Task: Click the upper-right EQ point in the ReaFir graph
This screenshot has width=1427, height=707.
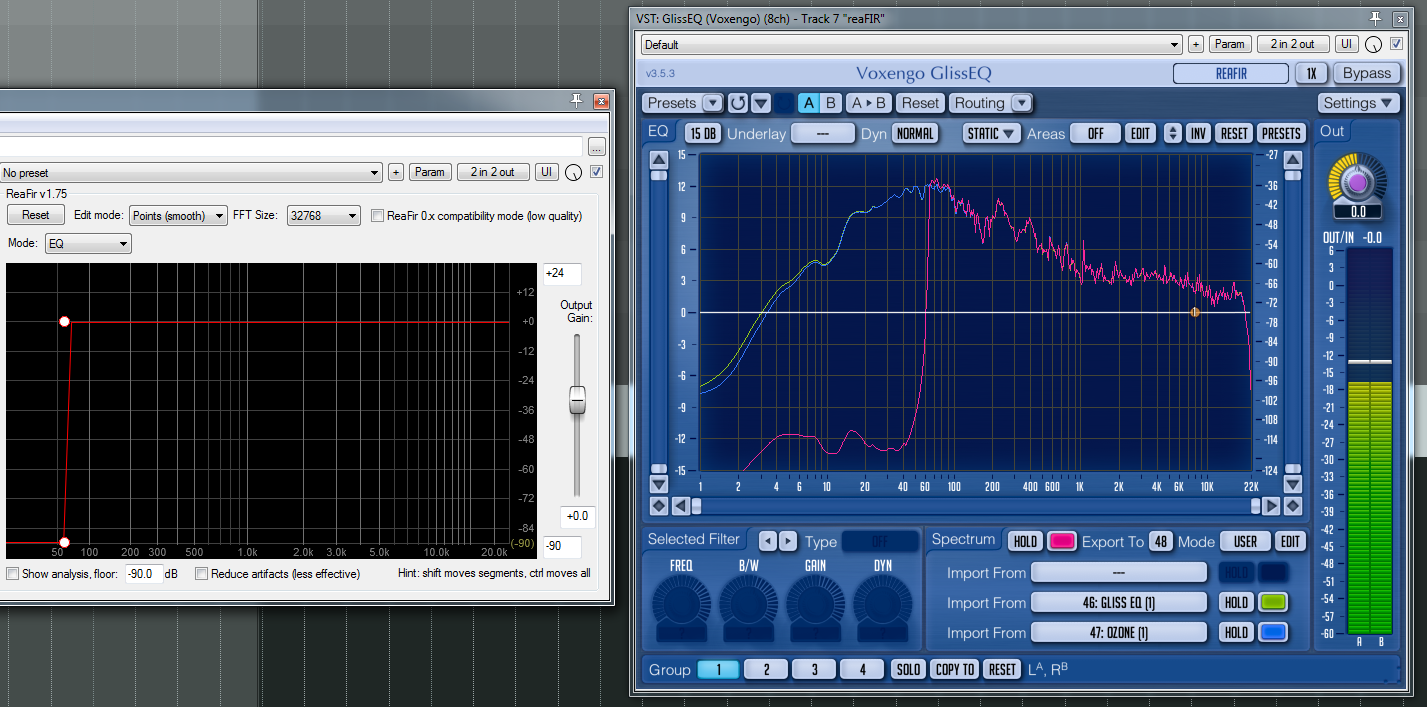Action: point(65,322)
